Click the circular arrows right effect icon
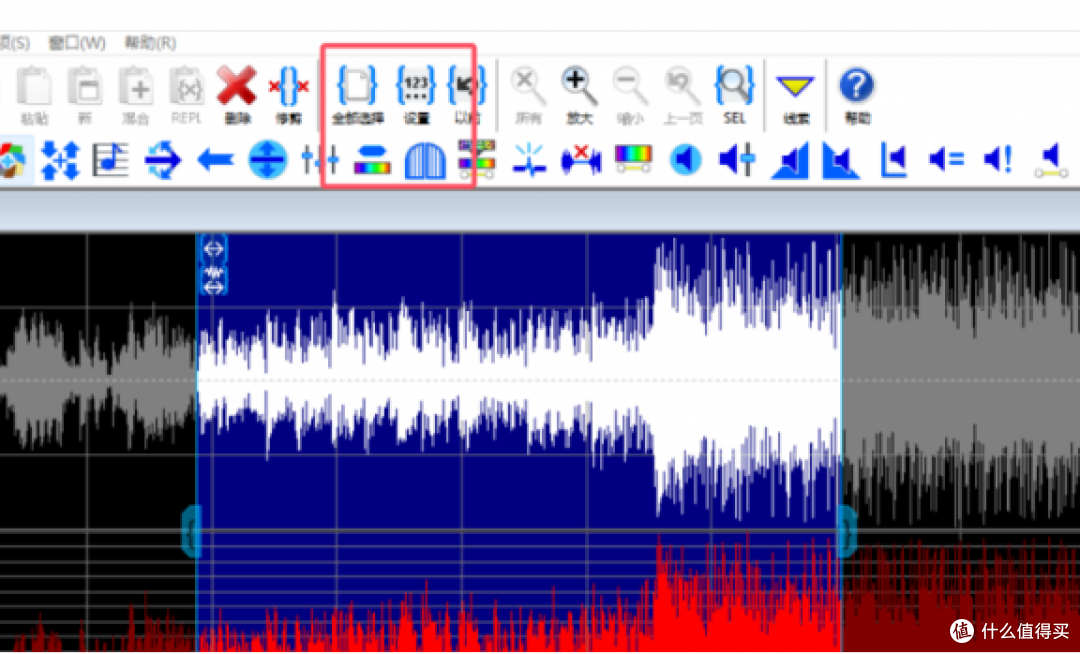This screenshot has width=1080, height=654. click(163, 160)
